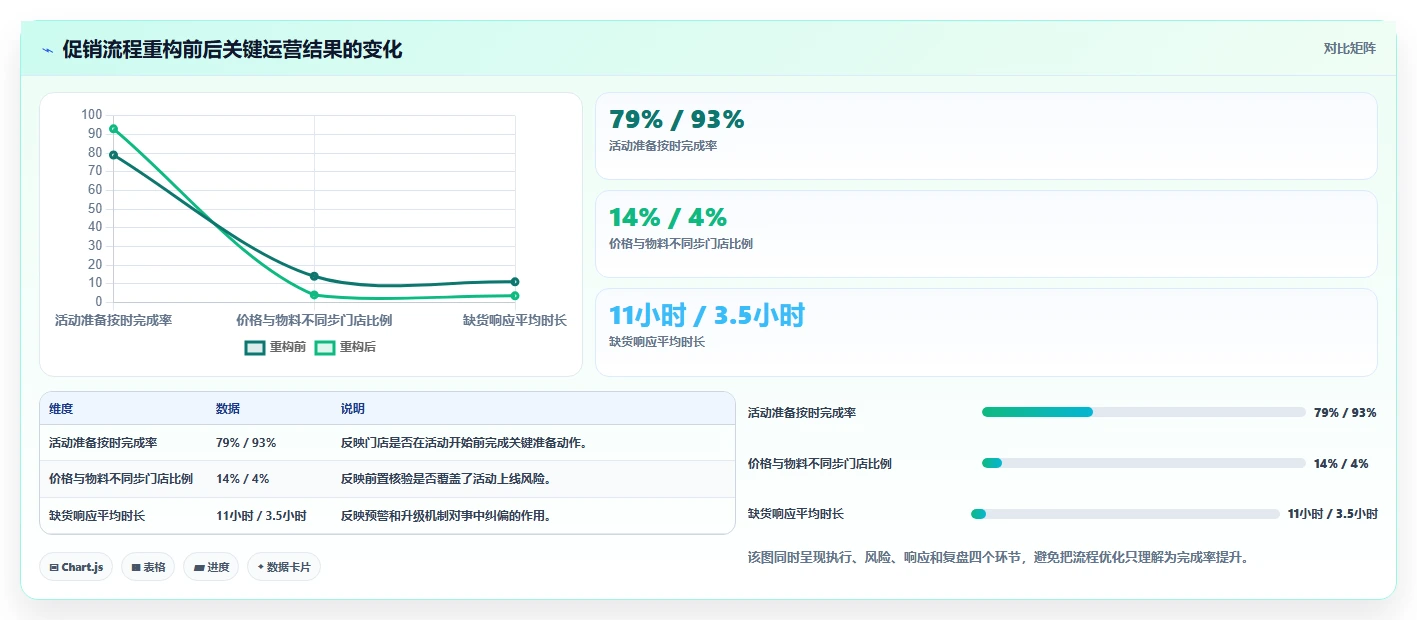The height and width of the screenshot is (620, 1417).
Task: Click the 缺货响应平均时长 progress bar
Action: pyautogui.click(x=1125, y=514)
